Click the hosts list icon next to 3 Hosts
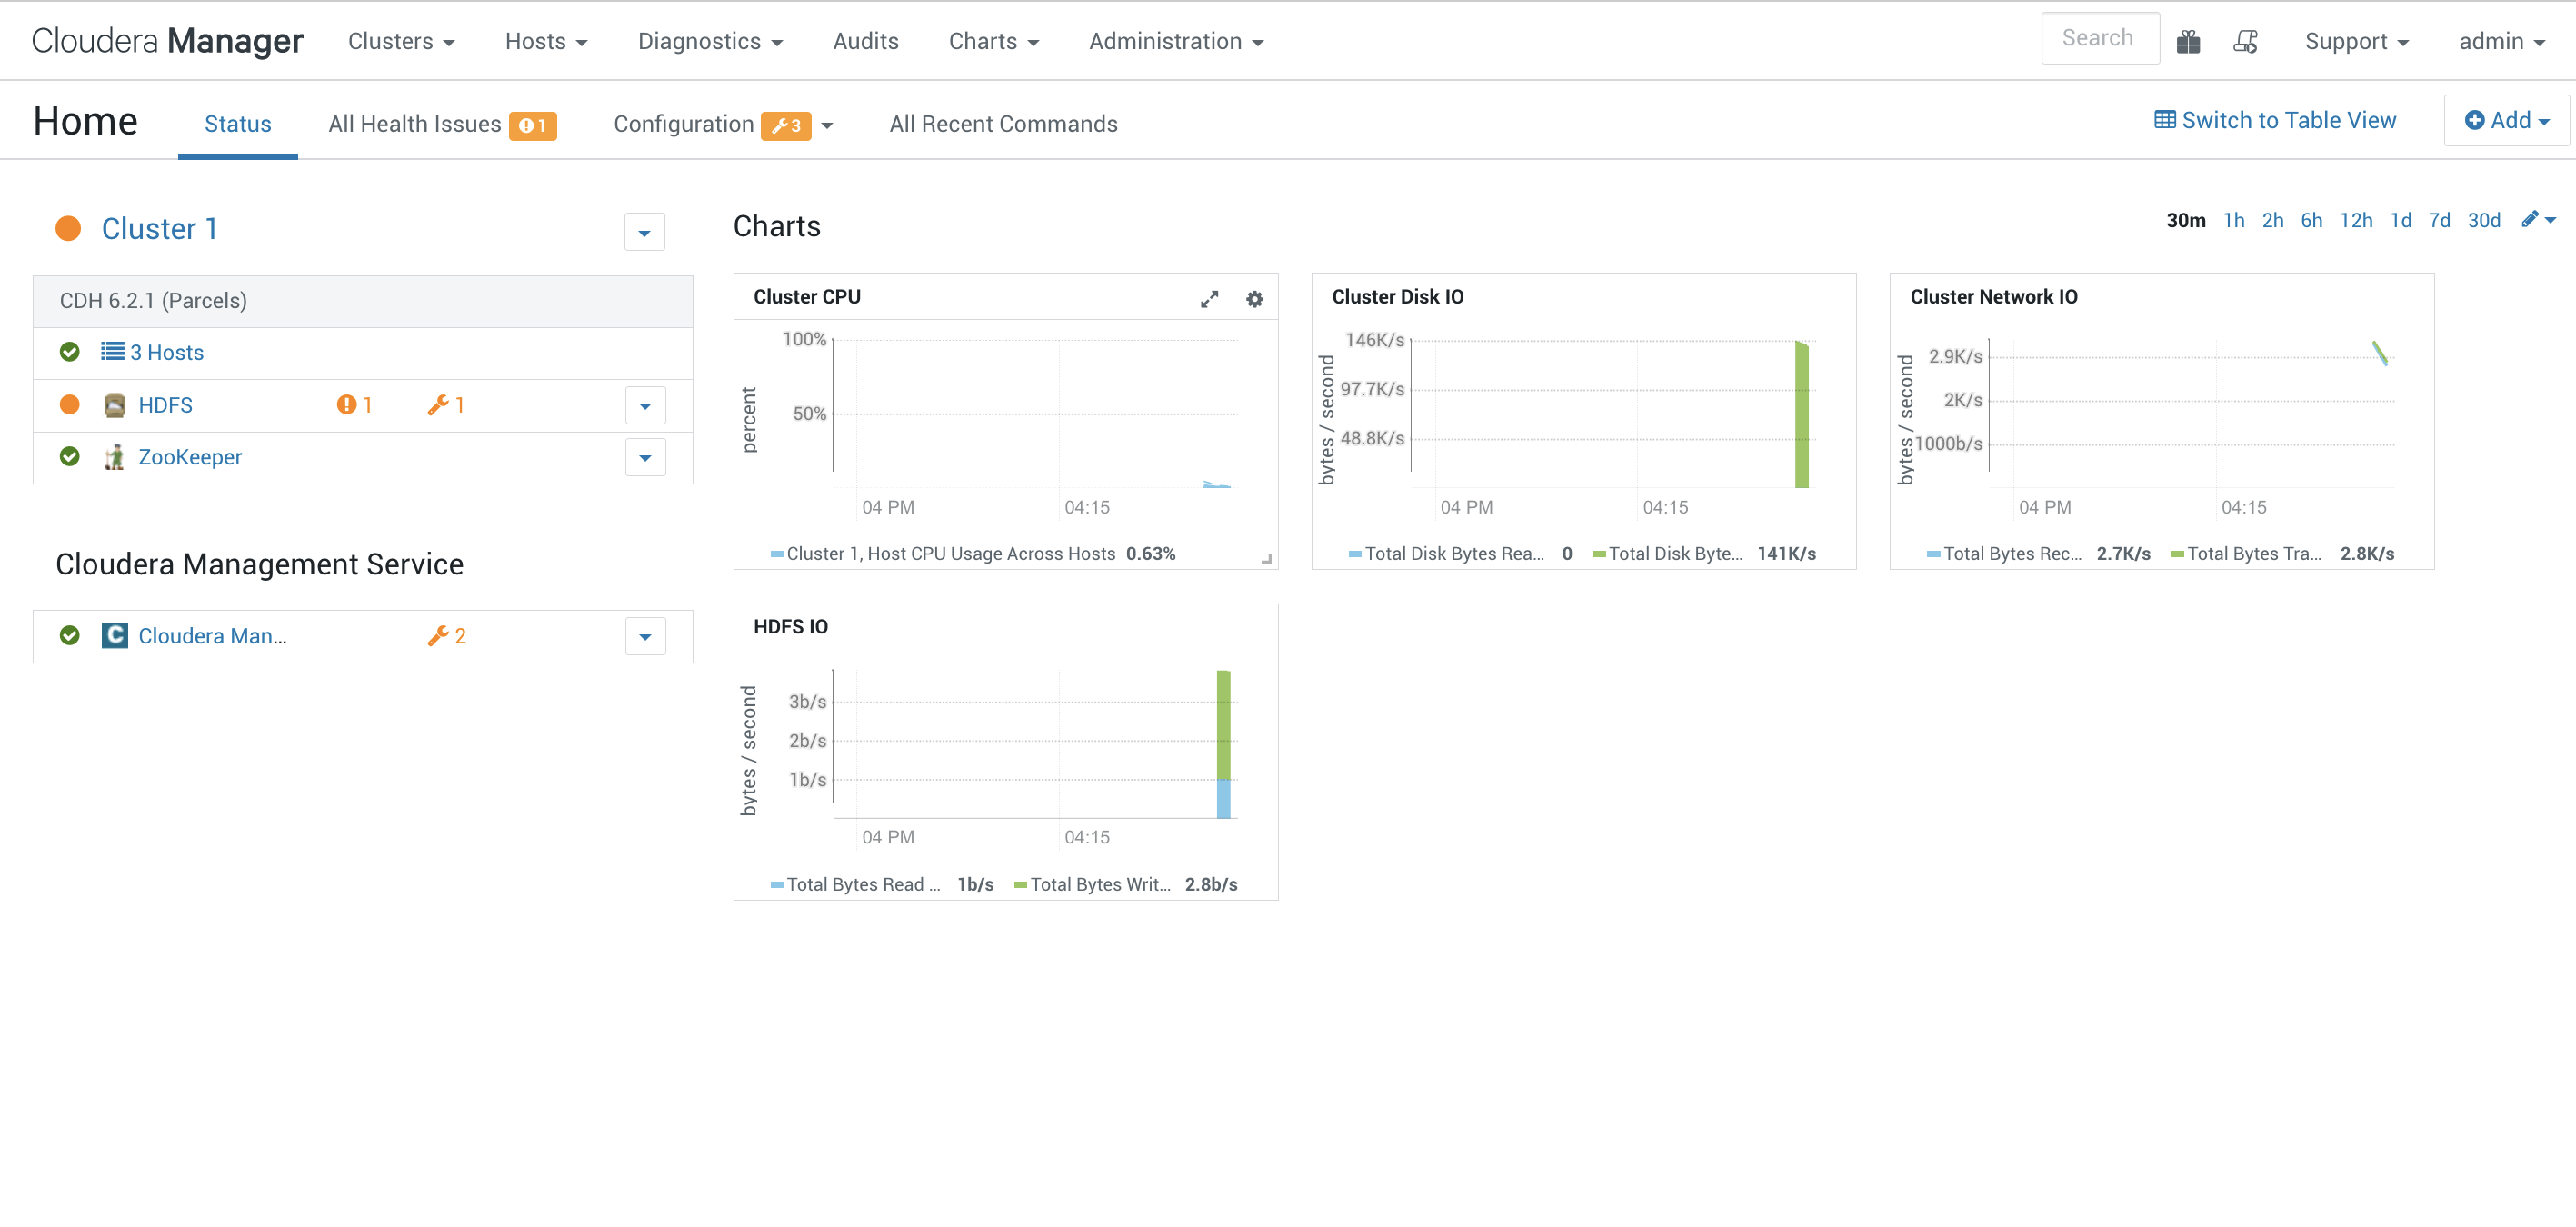 click(112, 351)
